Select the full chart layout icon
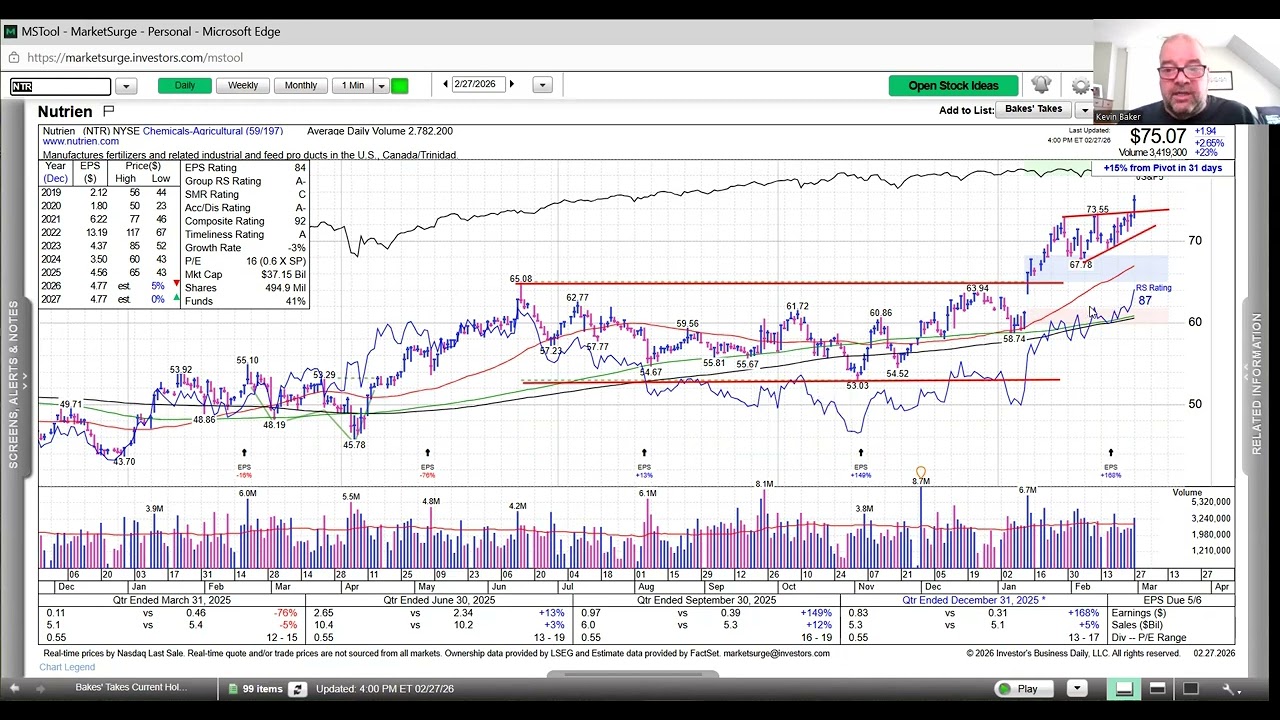1280x720 pixels. pos(1190,689)
